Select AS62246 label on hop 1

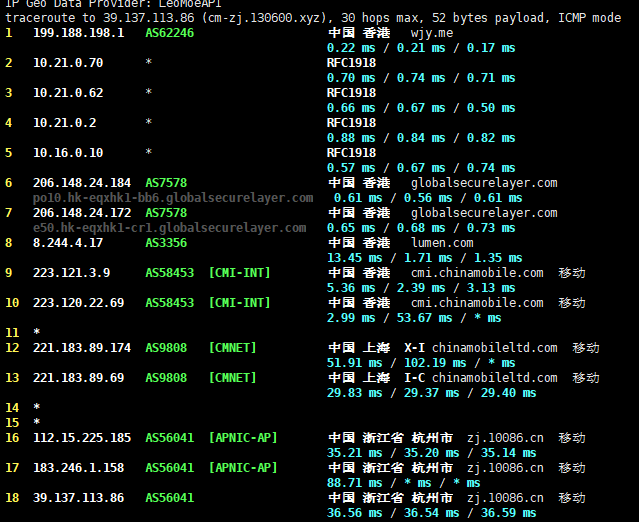click(x=170, y=33)
